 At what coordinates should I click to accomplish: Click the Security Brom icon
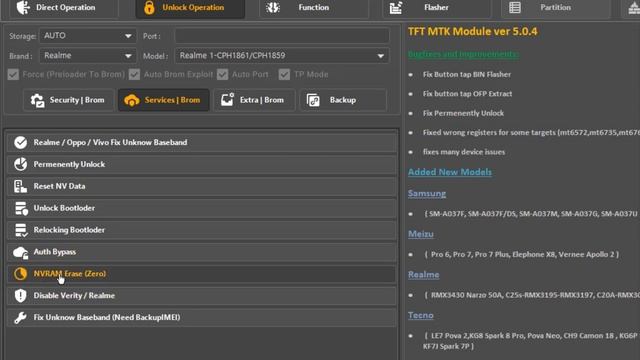[x=38, y=100]
